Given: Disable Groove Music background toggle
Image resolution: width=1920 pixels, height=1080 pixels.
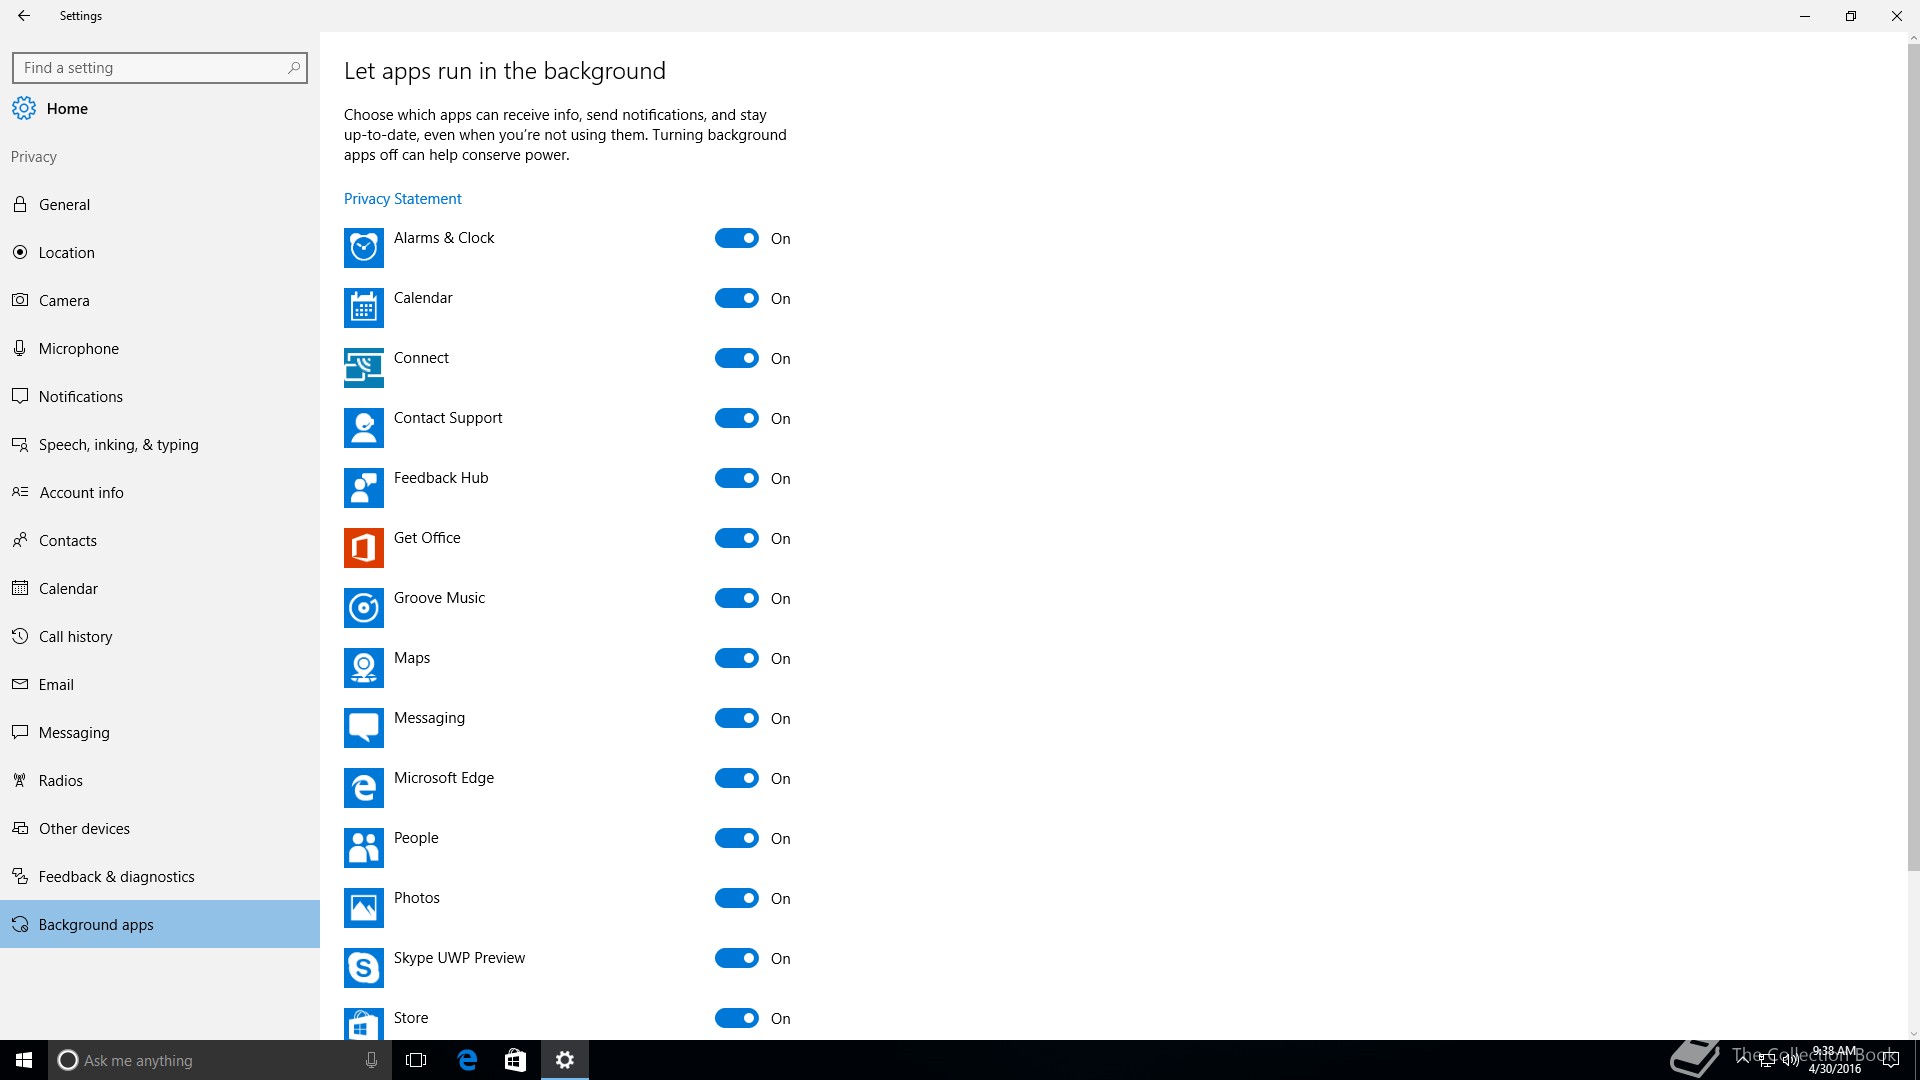Looking at the screenshot, I should [737, 598].
